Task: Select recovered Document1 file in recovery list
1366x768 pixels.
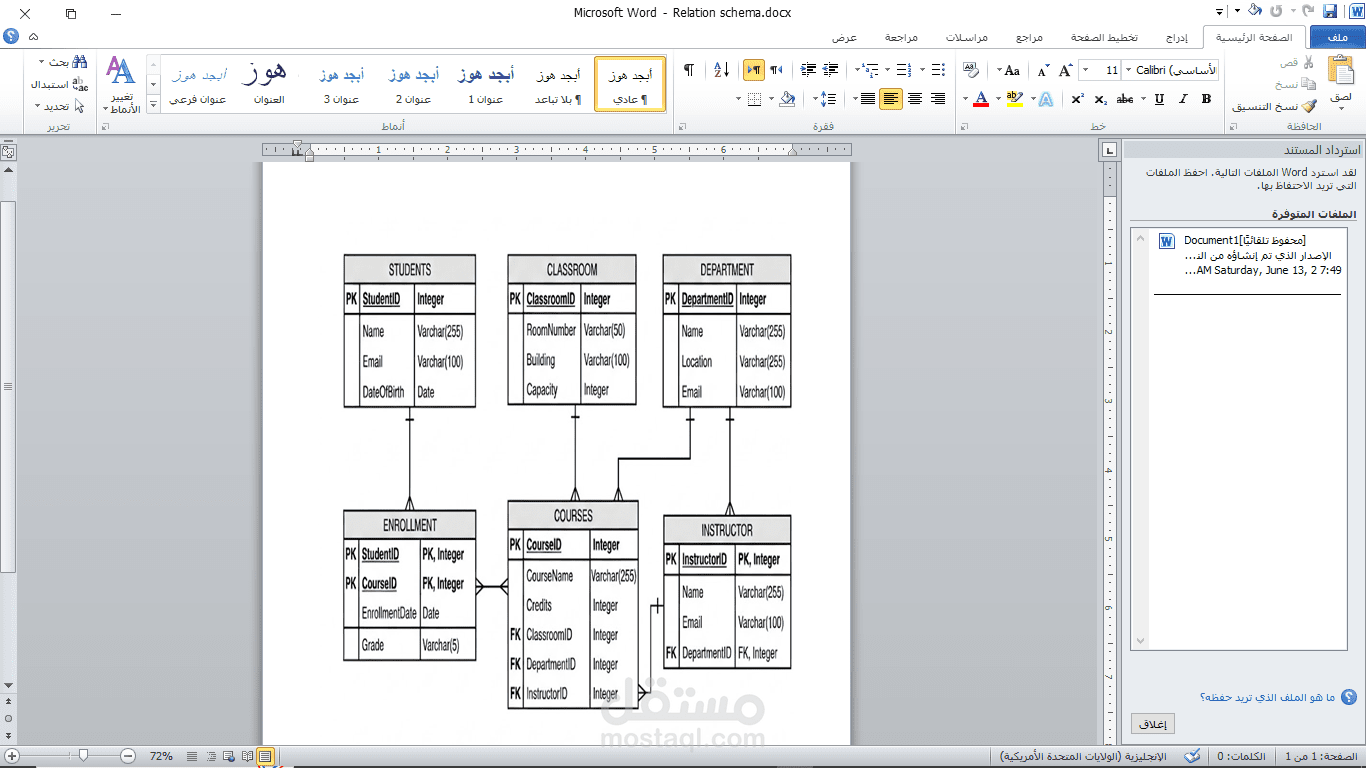Action: pos(1246,255)
